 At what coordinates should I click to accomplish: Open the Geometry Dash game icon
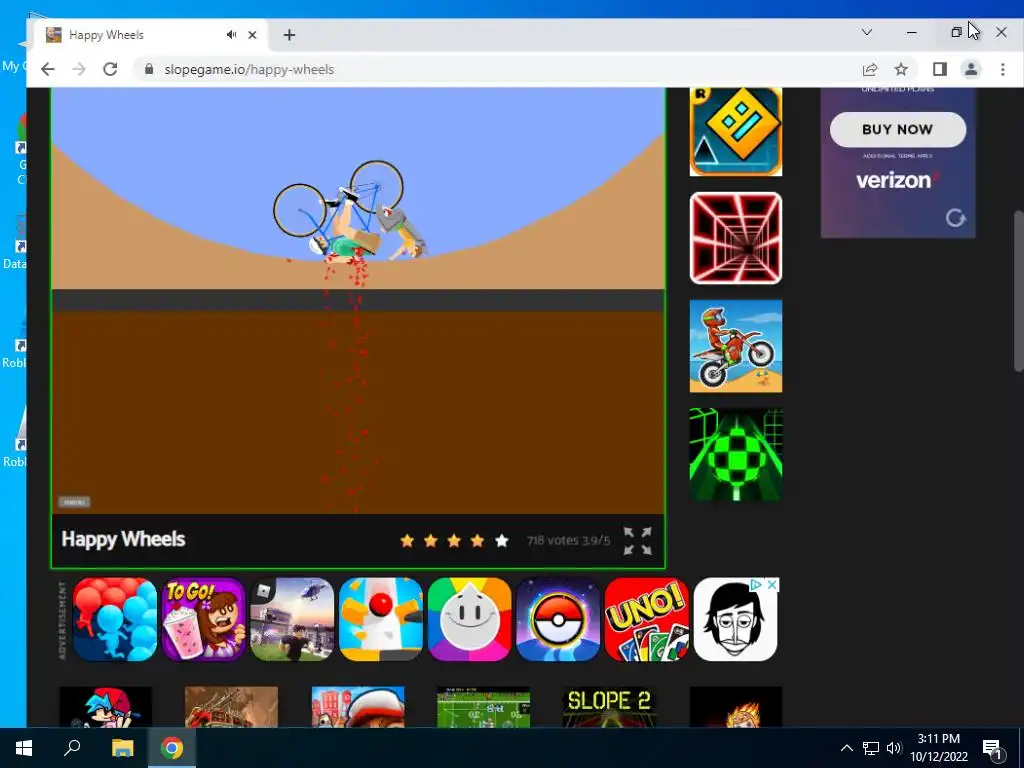pyautogui.click(x=736, y=131)
